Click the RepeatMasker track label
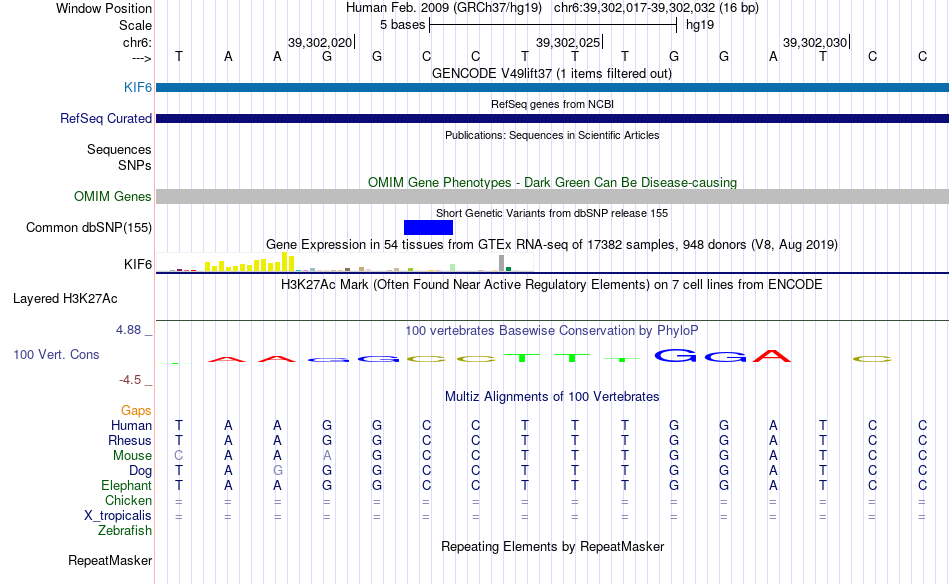950x584 pixels. [110, 560]
